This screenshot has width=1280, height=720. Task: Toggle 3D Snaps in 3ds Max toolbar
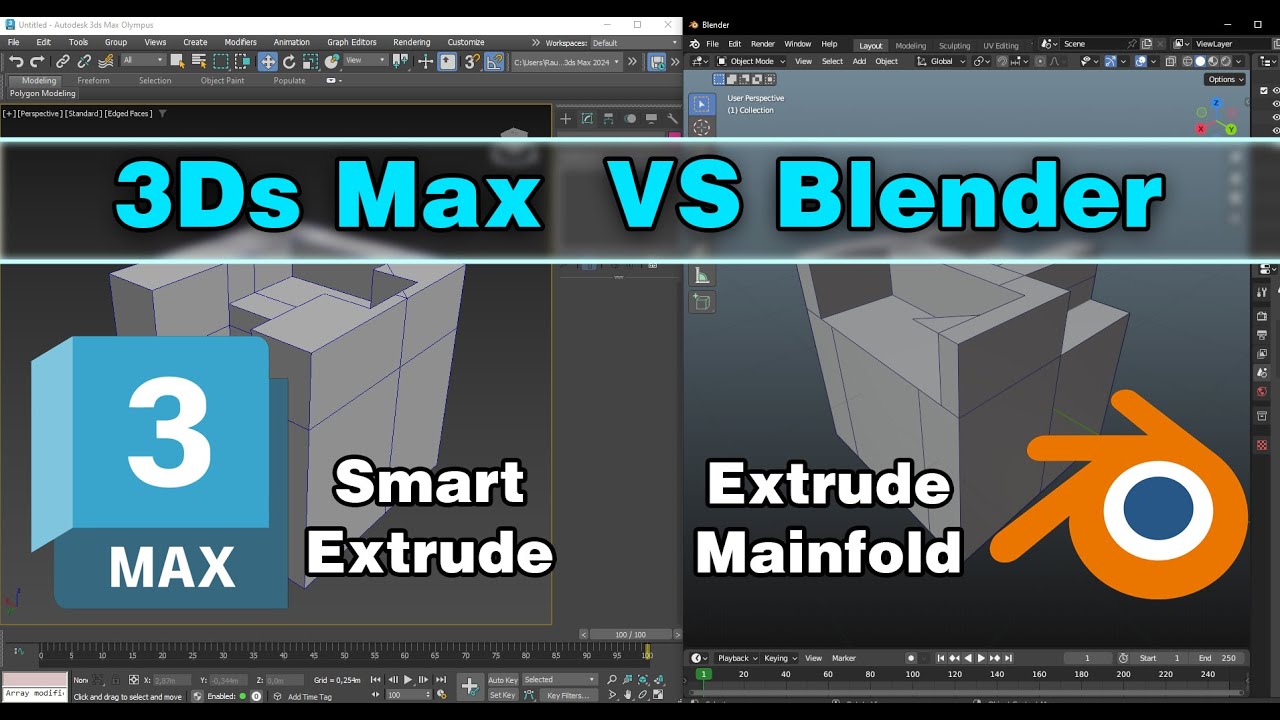[471, 62]
